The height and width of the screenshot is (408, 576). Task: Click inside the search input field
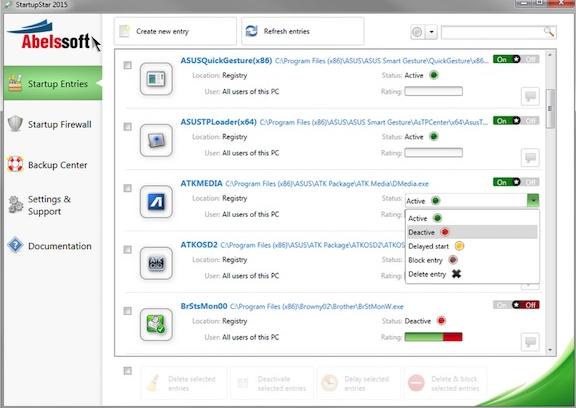492,32
